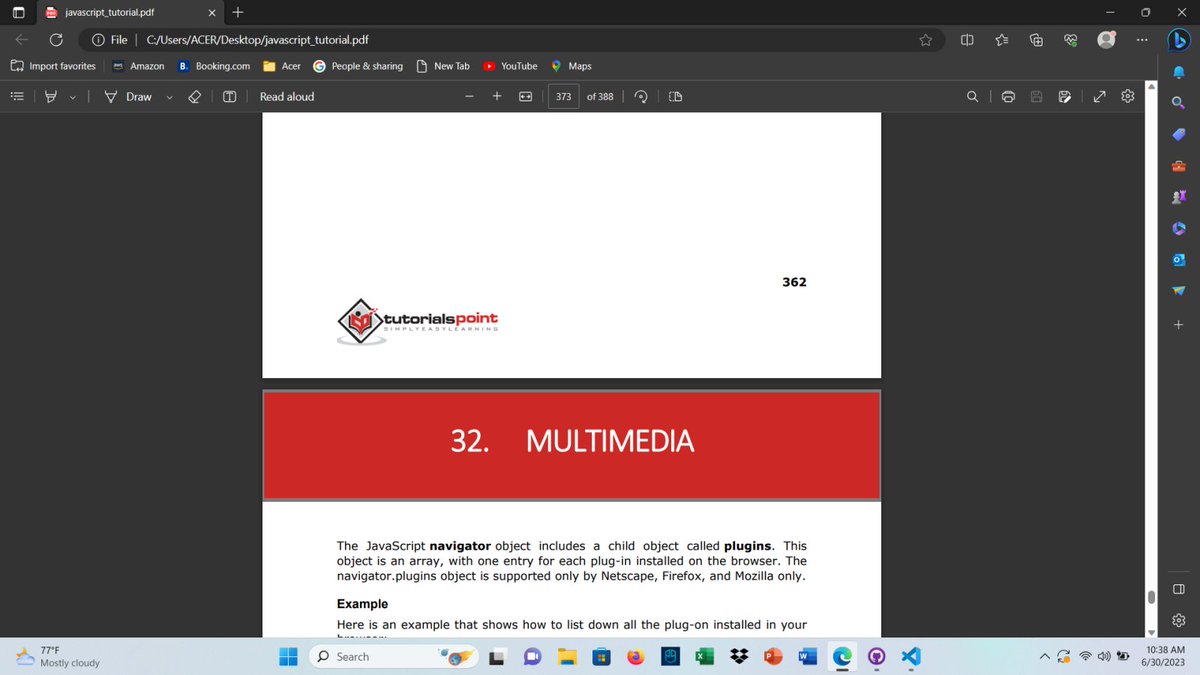
Task: Edit the page number field showing 373
Action: [x=564, y=97]
